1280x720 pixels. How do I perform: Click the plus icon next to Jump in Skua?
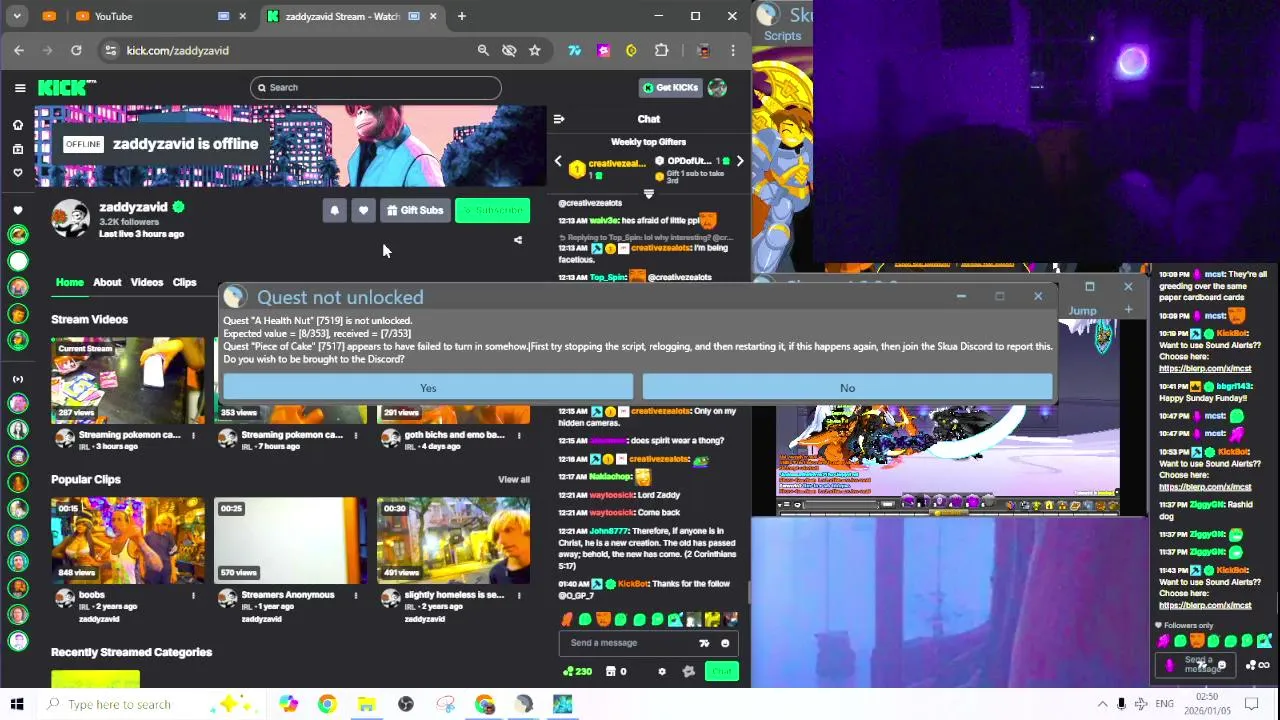(1128, 310)
